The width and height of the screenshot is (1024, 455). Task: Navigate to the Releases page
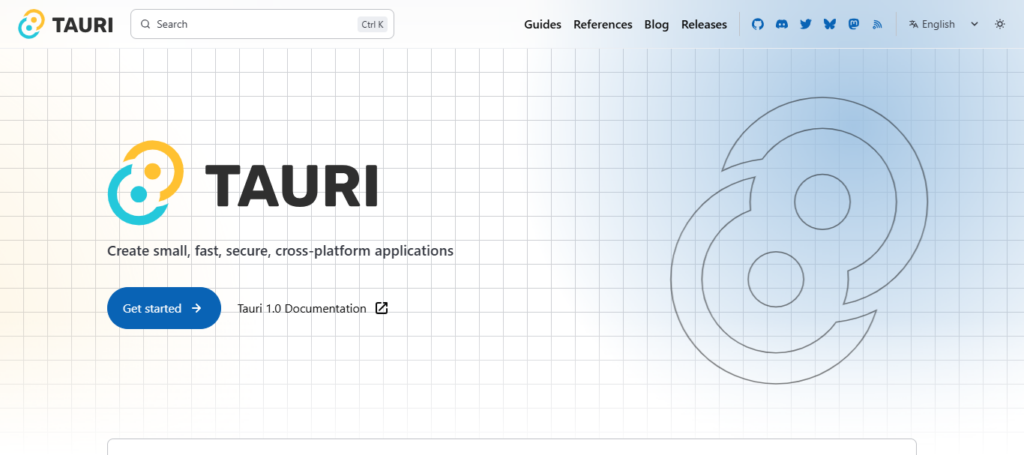click(704, 24)
